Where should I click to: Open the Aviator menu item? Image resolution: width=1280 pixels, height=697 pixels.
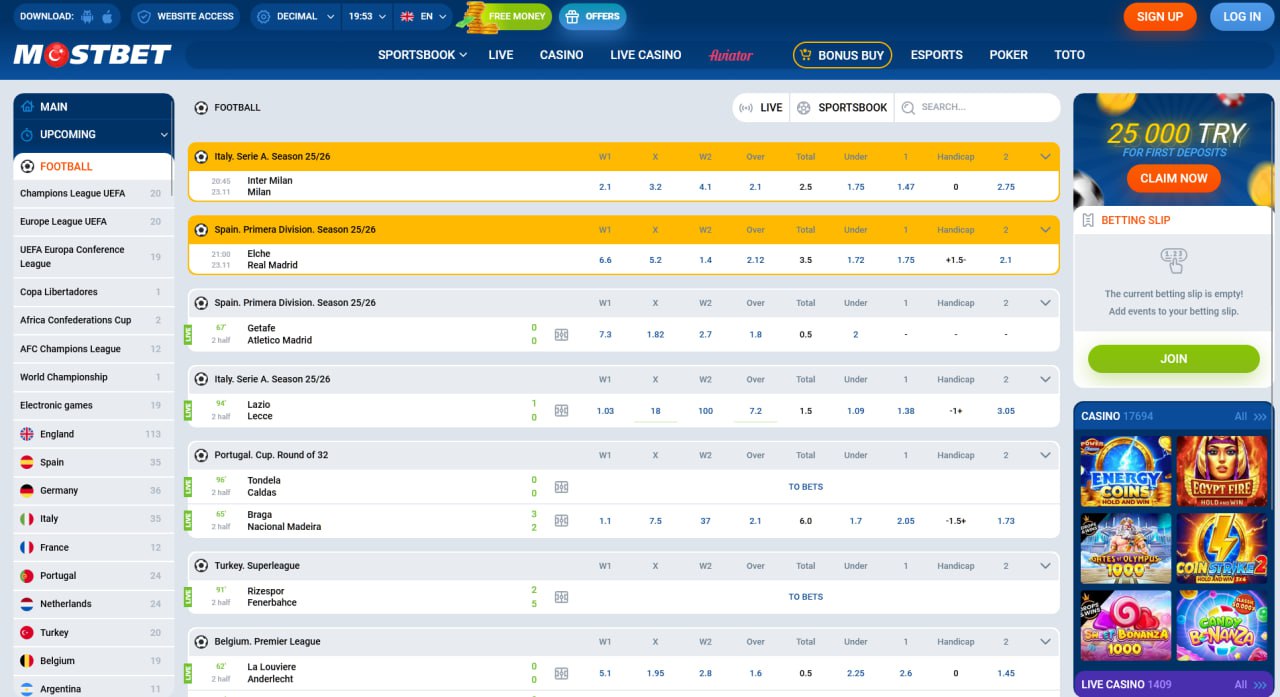coord(731,55)
